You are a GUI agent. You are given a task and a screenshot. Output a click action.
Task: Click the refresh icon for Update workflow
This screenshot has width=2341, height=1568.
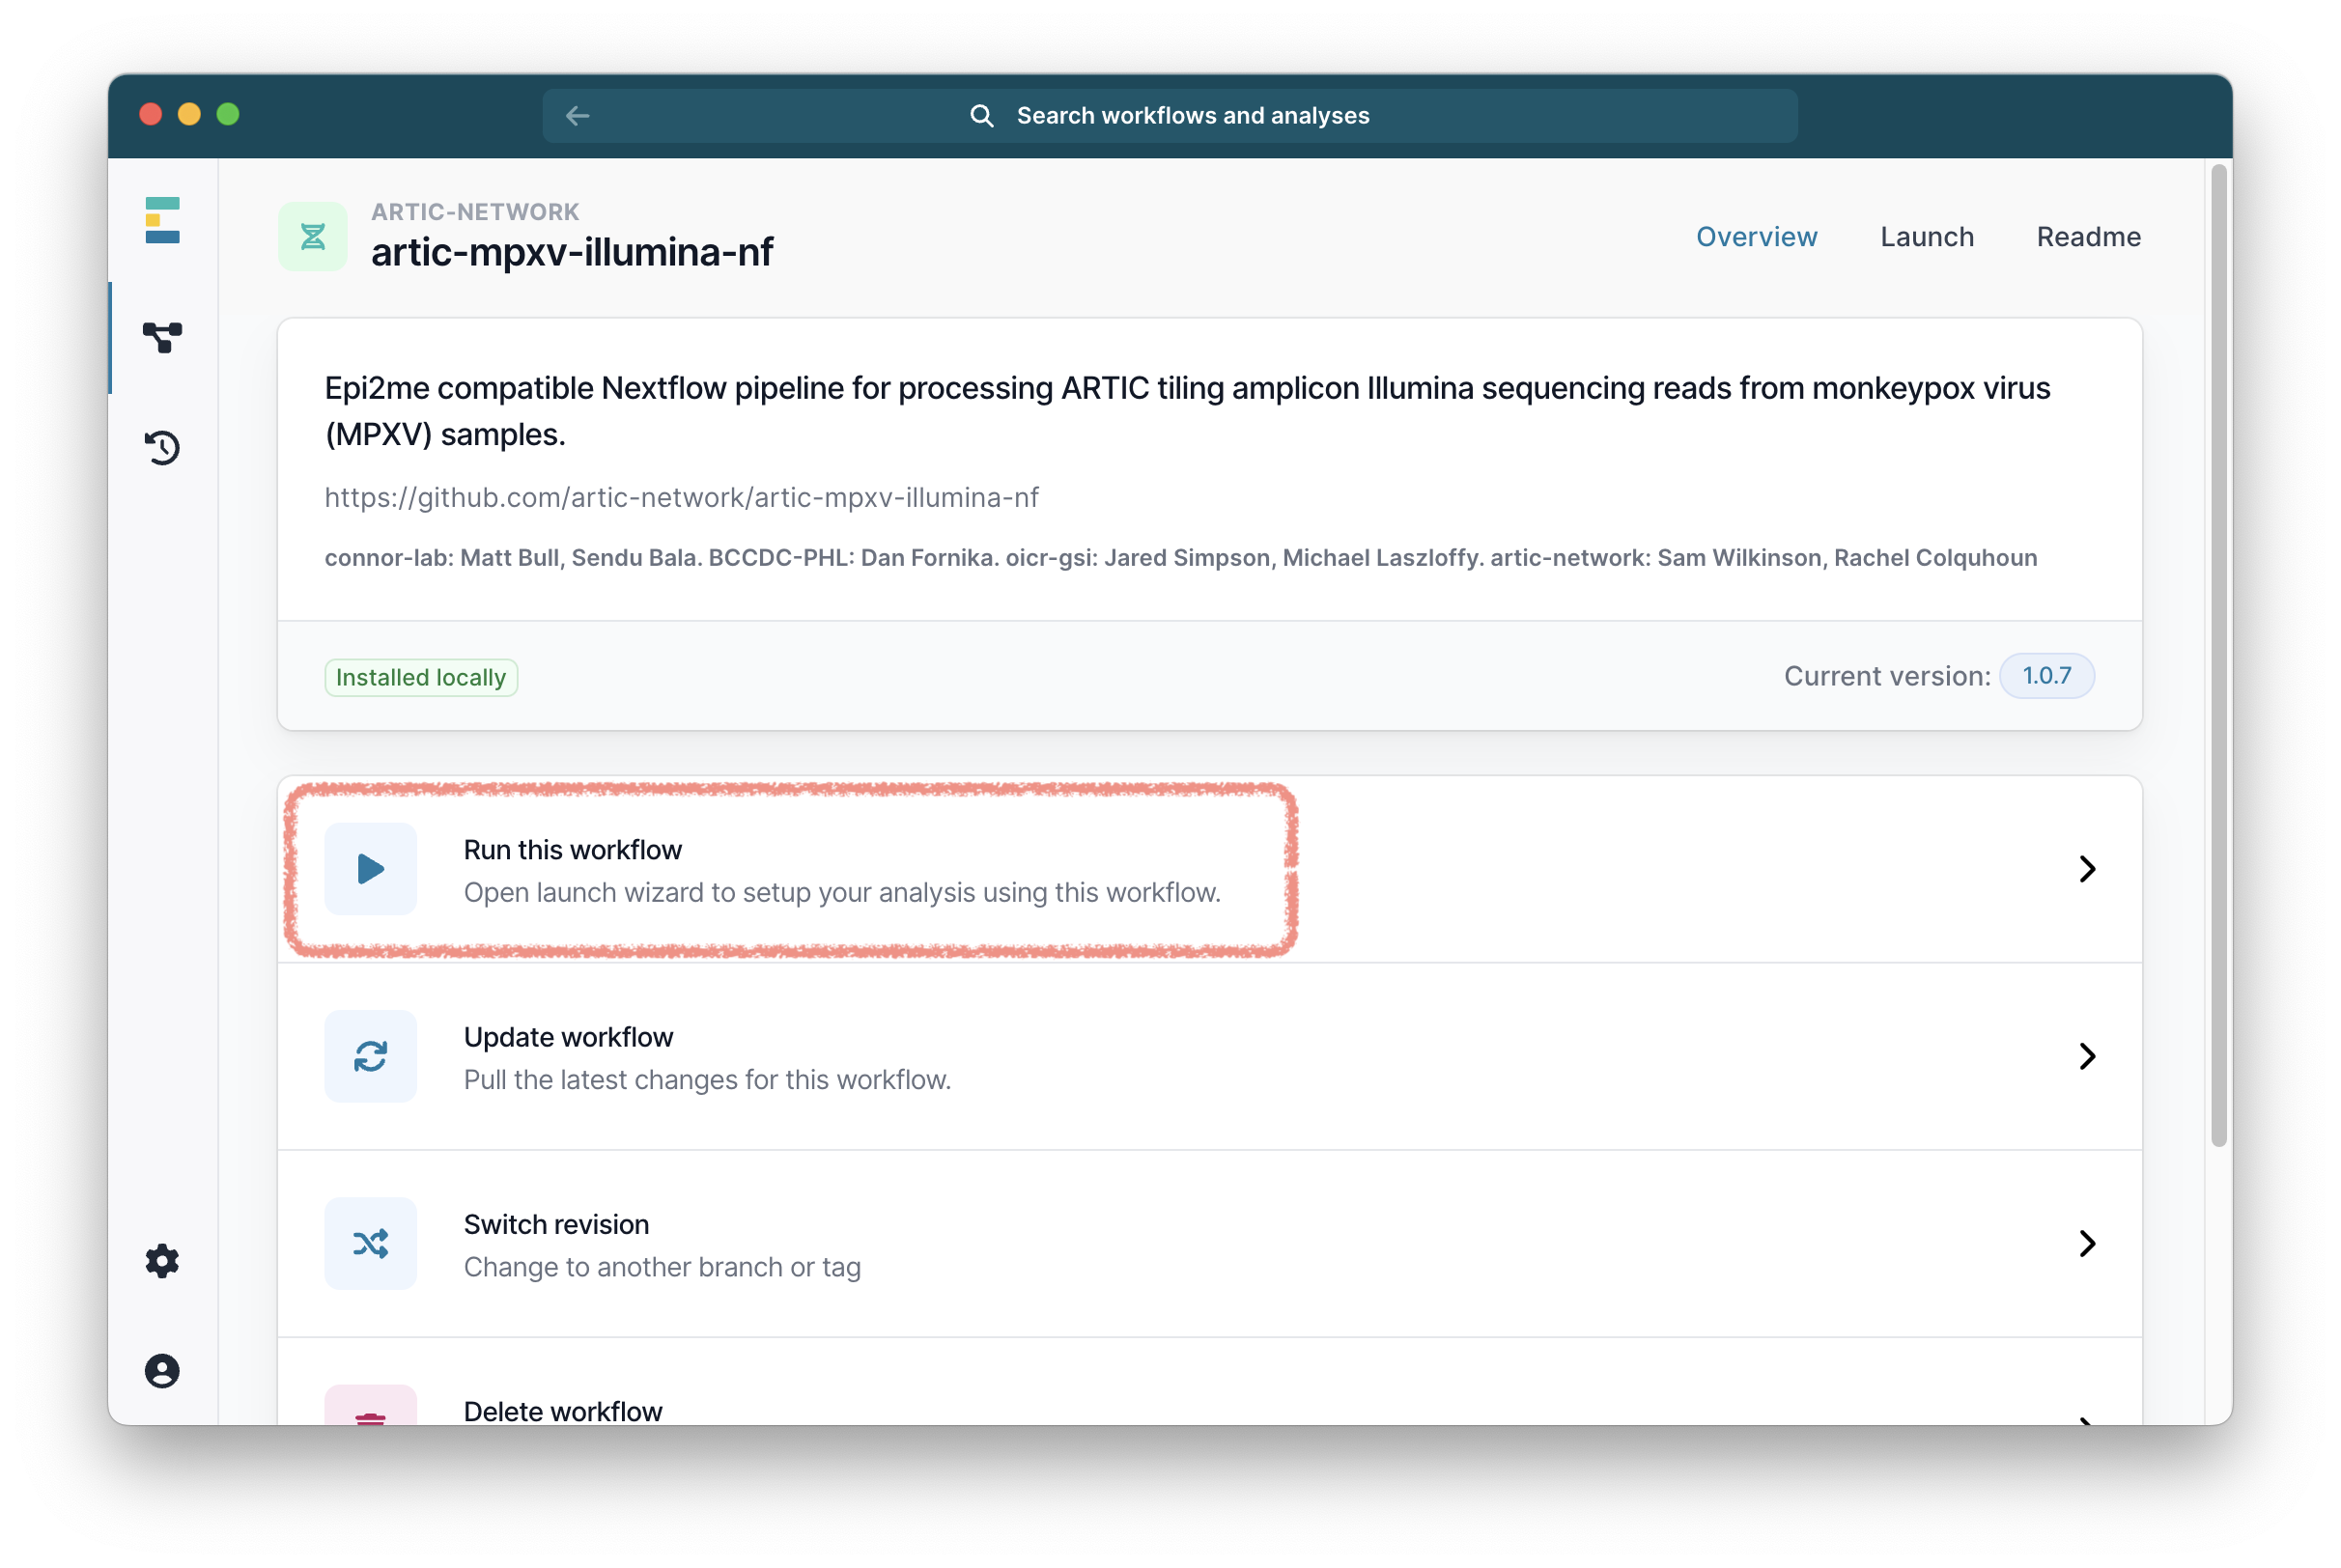click(x=370, y=1056)
